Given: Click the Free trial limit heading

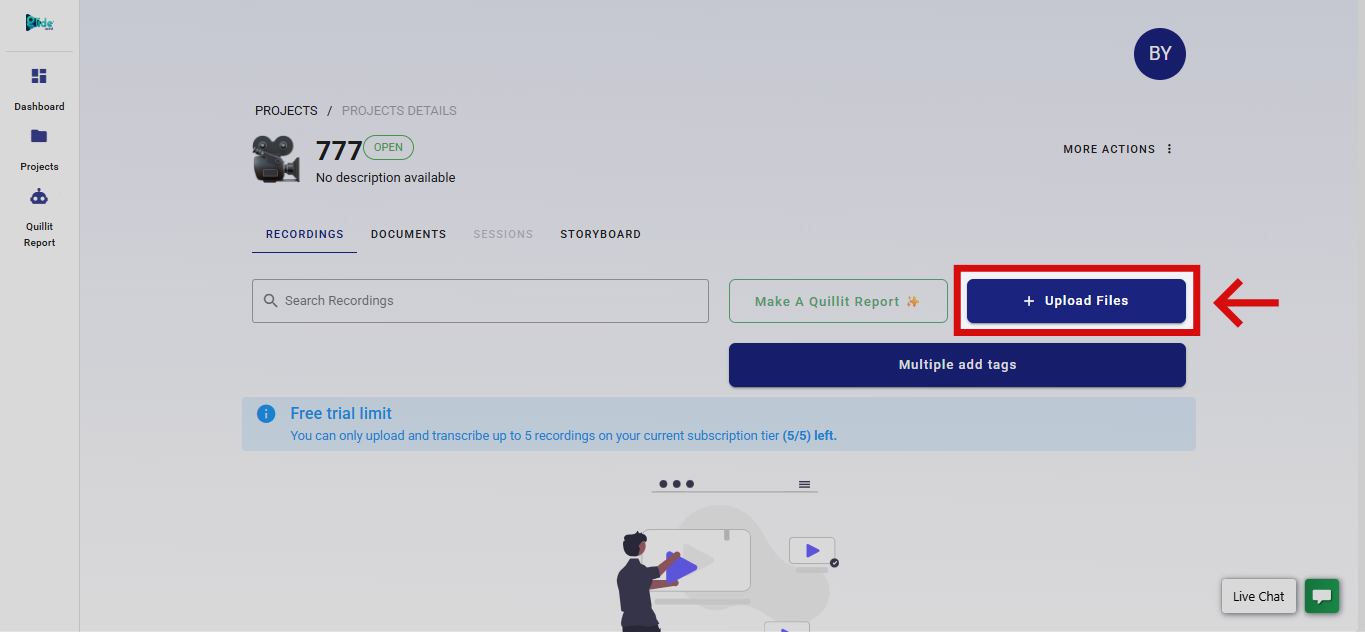Looking at the screenshot, I should tap(341, 413).
